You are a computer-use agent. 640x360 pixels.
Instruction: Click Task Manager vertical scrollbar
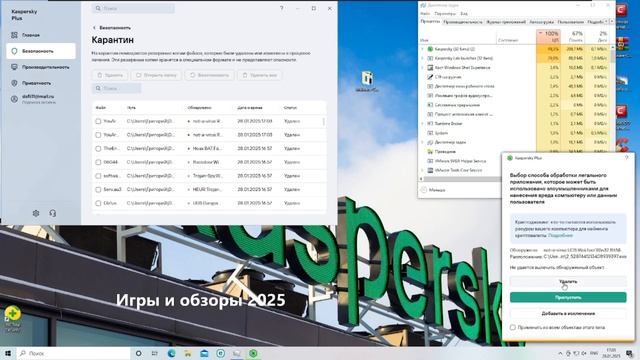coord(612,55)
